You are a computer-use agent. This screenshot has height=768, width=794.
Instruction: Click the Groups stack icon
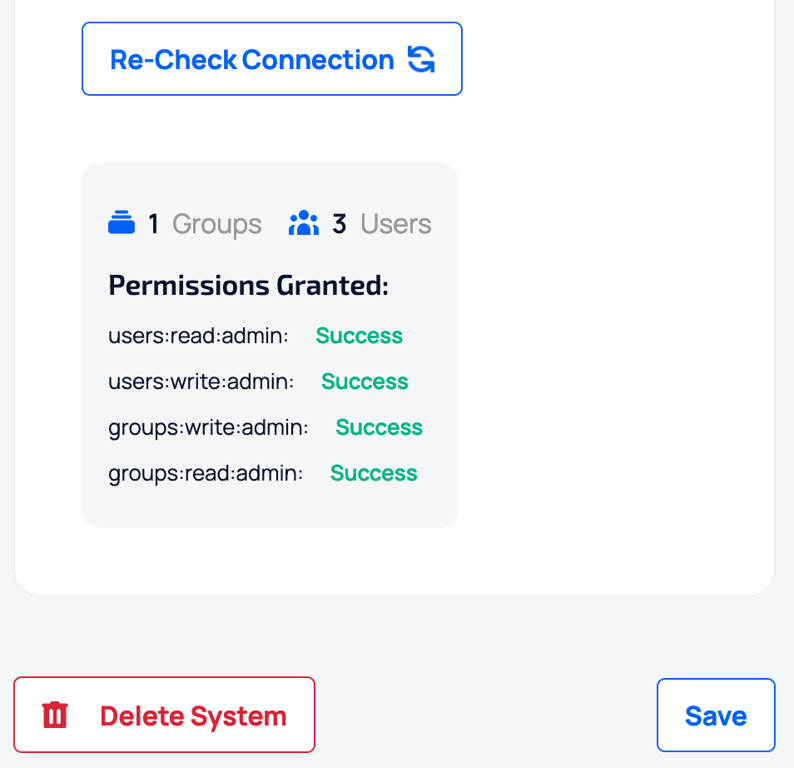(122, 222)
